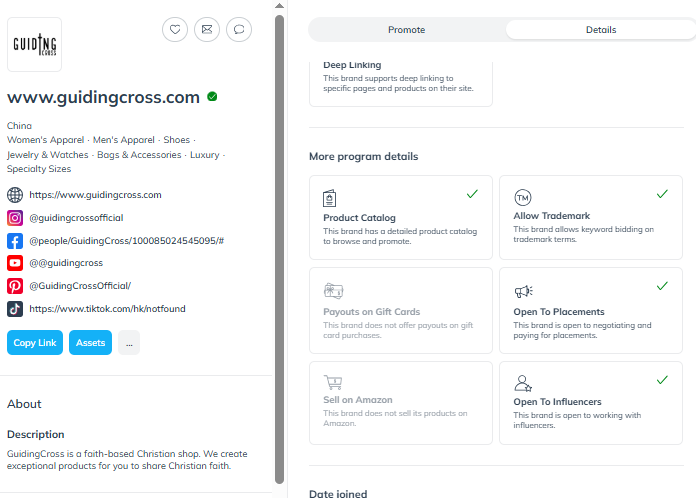This screenshot has height=498, width=696.
Task: Open the three-dots more options button
Action: click(129, 343)
